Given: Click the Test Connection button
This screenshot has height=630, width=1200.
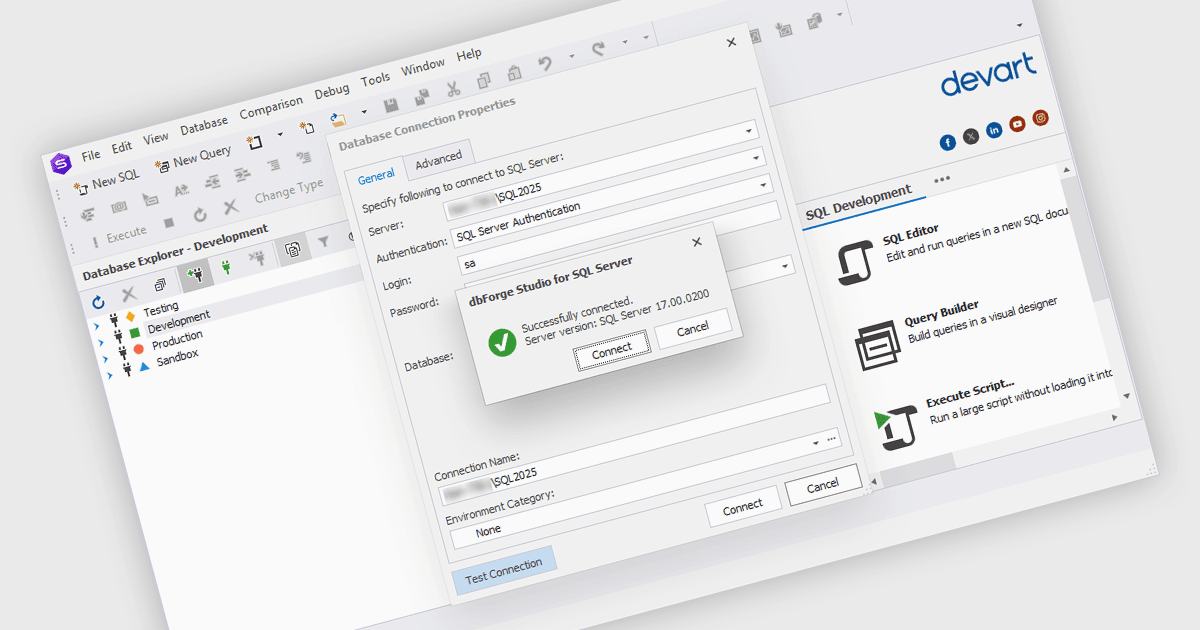Looking at the screenshot, I should (504, 569).
